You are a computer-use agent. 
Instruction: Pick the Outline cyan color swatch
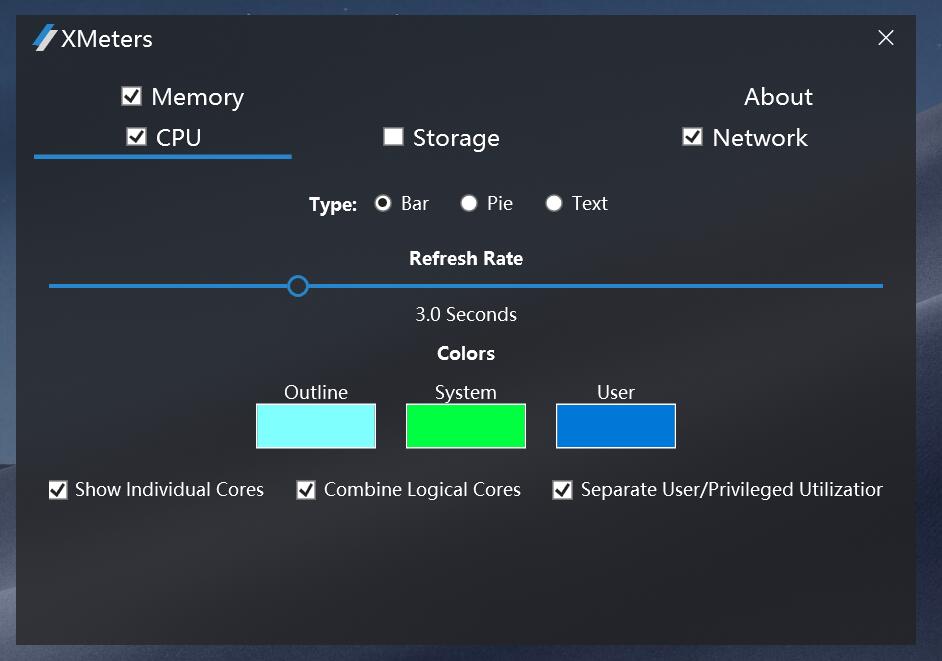tap(316, 426)
